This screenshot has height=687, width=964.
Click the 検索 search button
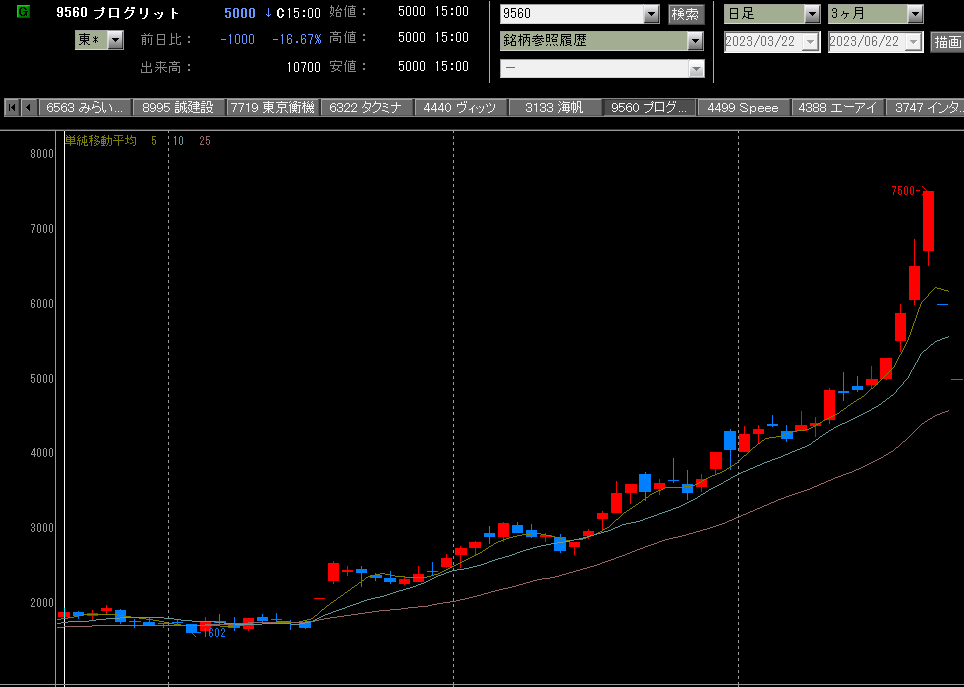686,14
